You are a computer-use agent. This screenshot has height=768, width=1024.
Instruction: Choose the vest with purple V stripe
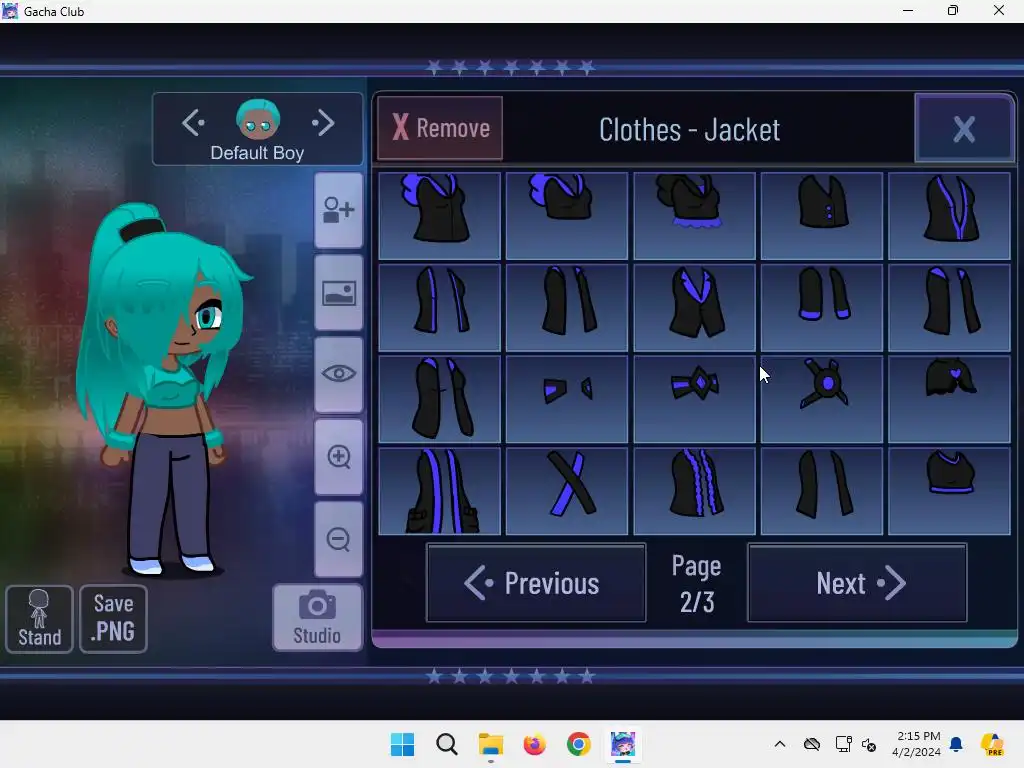coord(949,216)
